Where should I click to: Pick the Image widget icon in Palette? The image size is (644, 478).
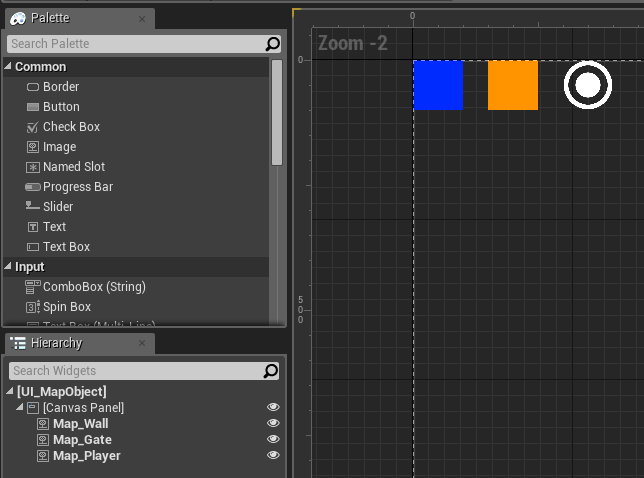coord(33,147)
